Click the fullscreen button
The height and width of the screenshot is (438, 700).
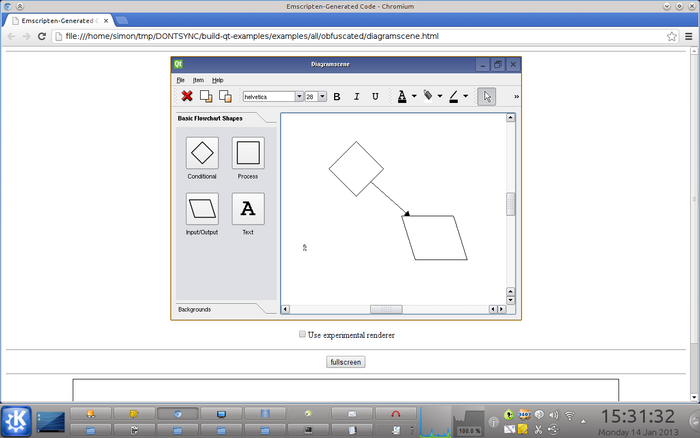(x=346, y=361)
